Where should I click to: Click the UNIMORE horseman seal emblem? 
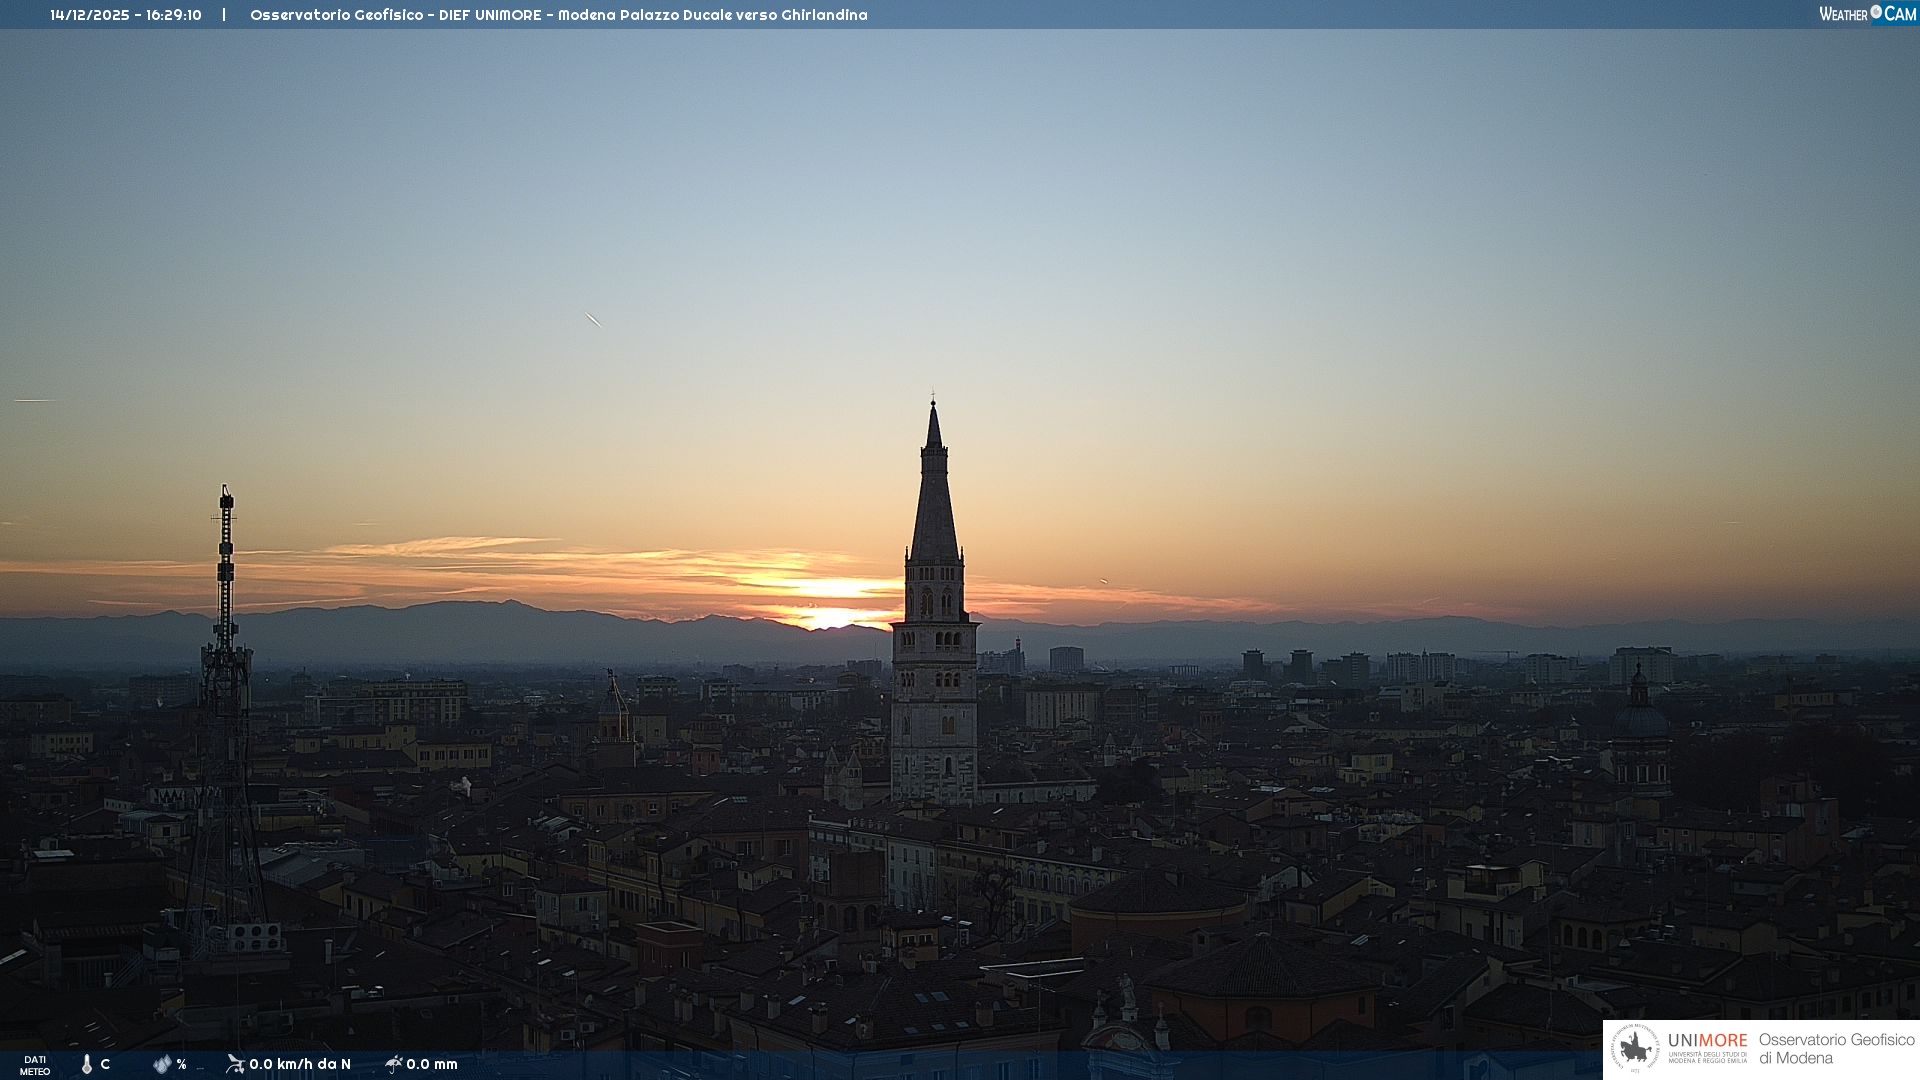coord(1635,1048)
